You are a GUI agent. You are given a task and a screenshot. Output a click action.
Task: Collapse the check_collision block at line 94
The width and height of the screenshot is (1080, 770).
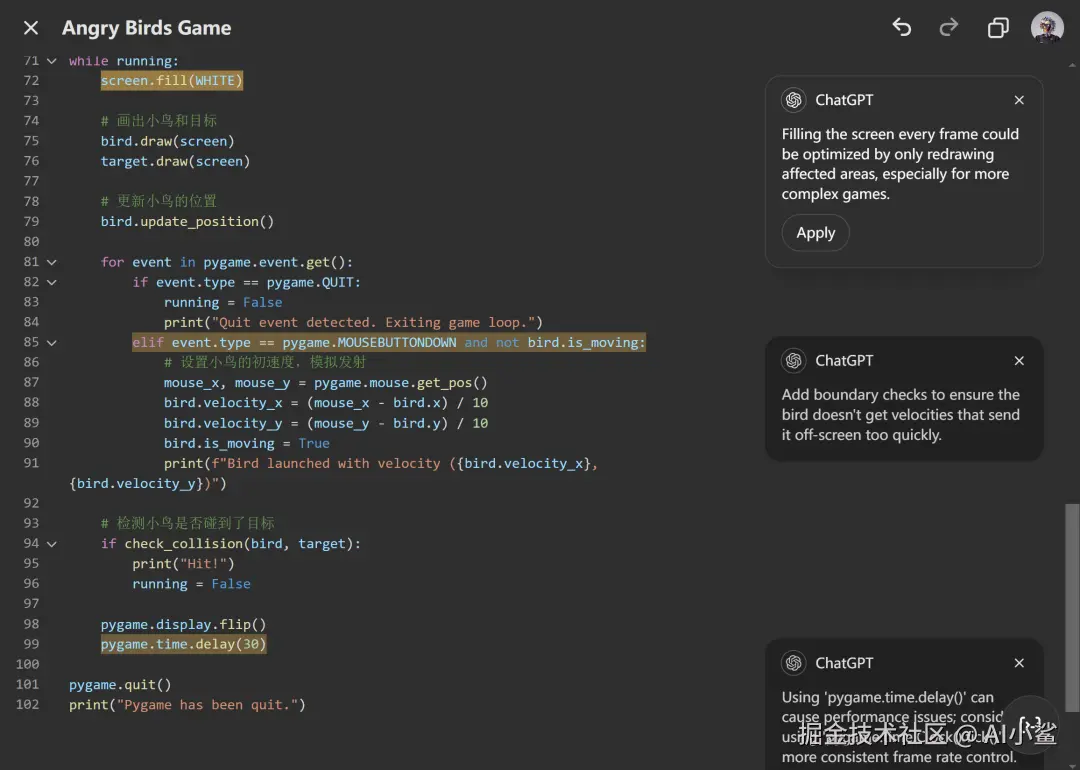52,544
